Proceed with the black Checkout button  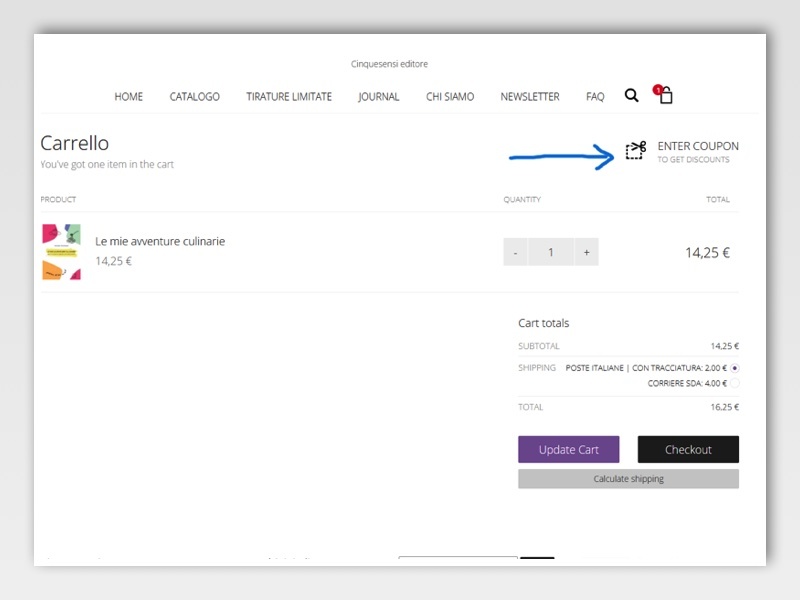(688, 450)
